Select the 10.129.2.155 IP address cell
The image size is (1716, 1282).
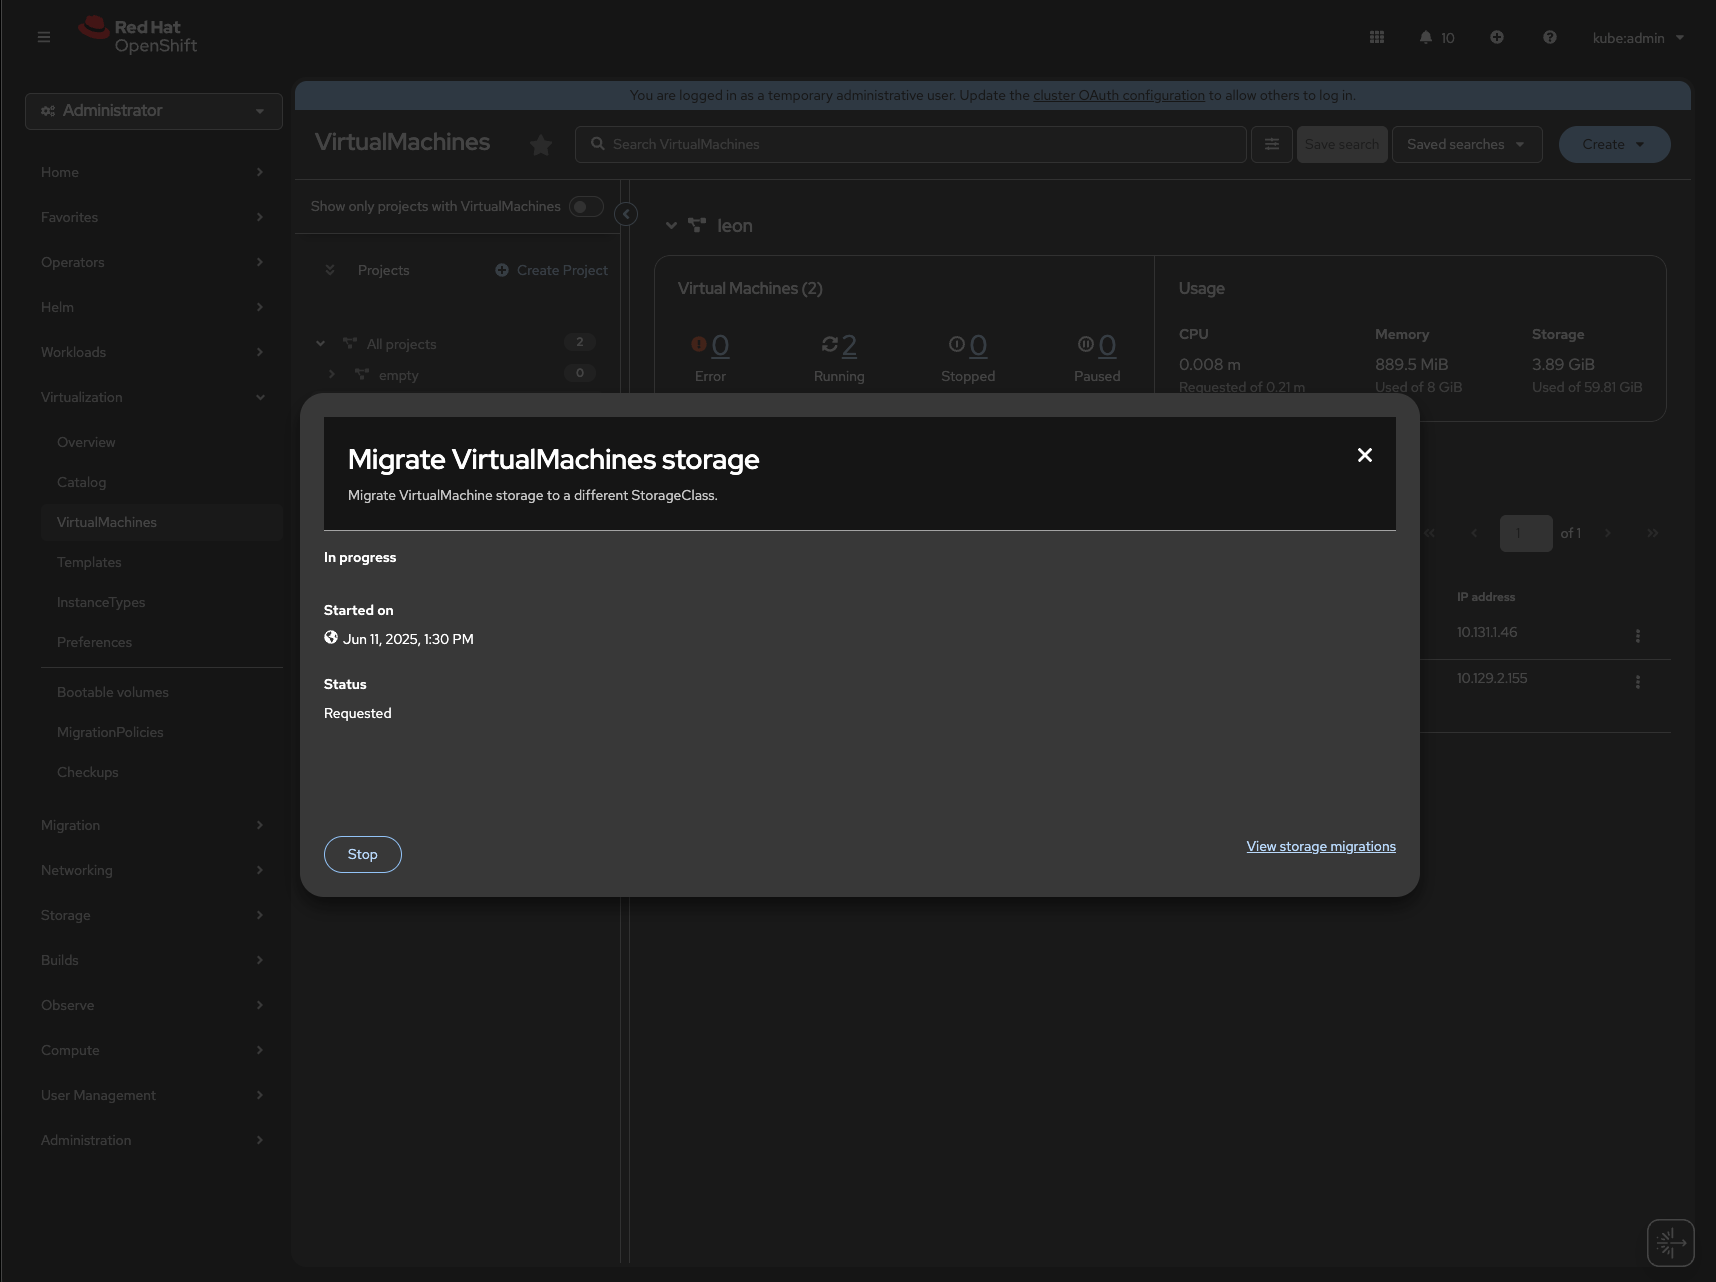coord(1492,678)
